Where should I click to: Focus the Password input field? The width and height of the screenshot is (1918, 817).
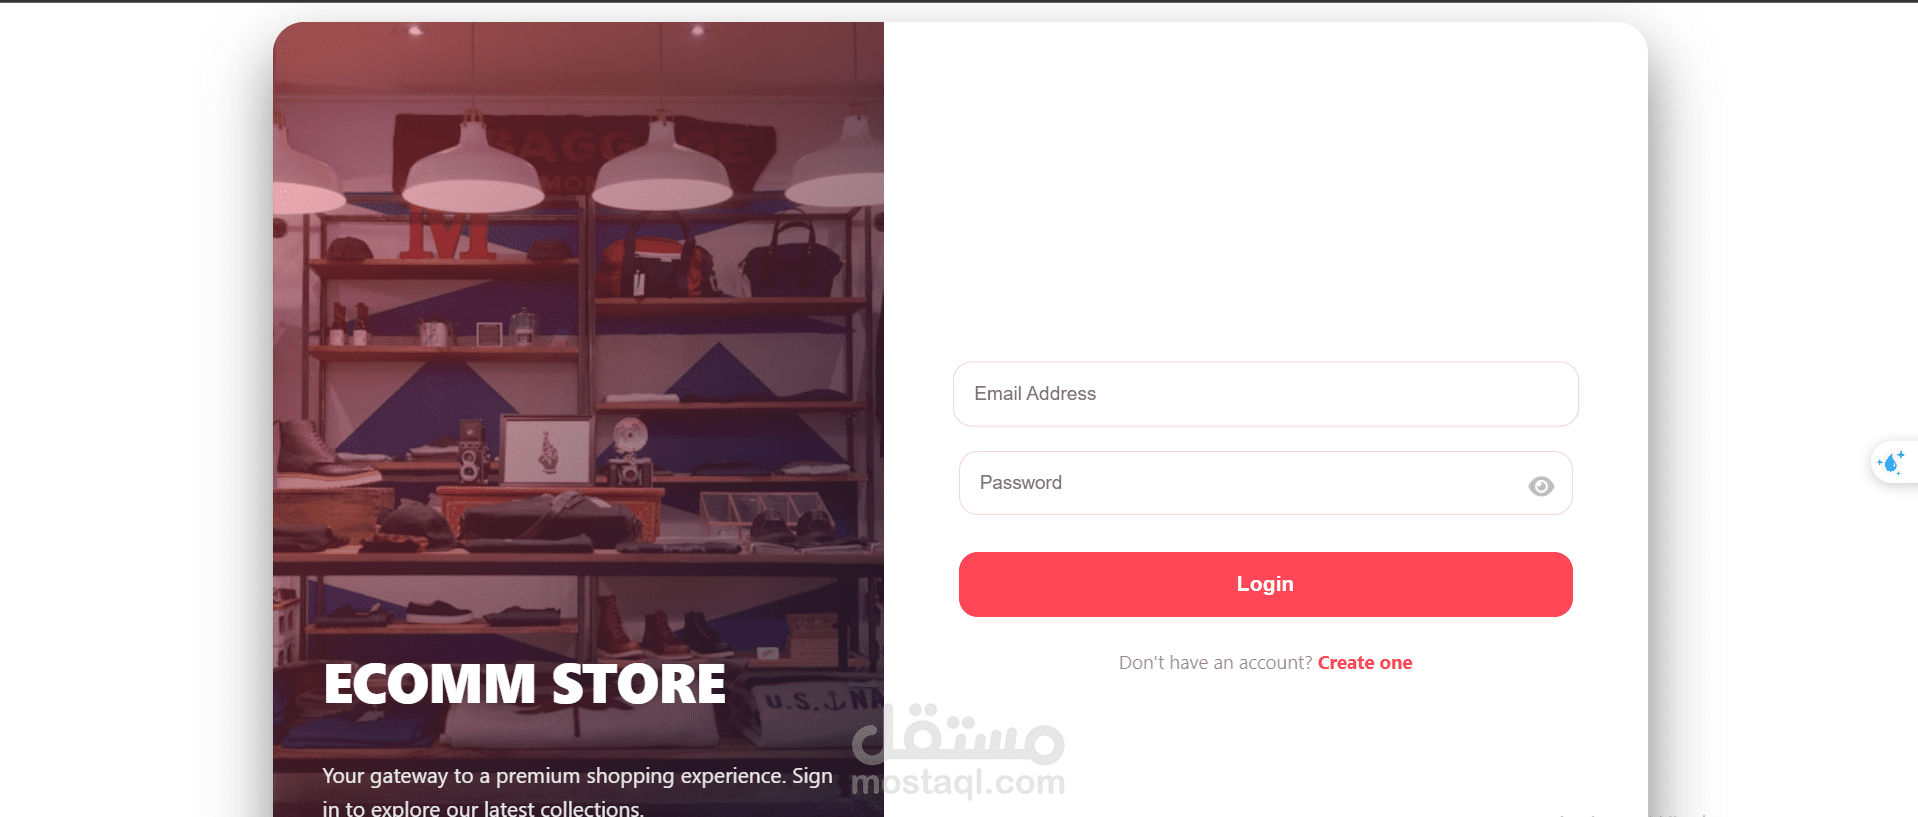point(1266,483)
